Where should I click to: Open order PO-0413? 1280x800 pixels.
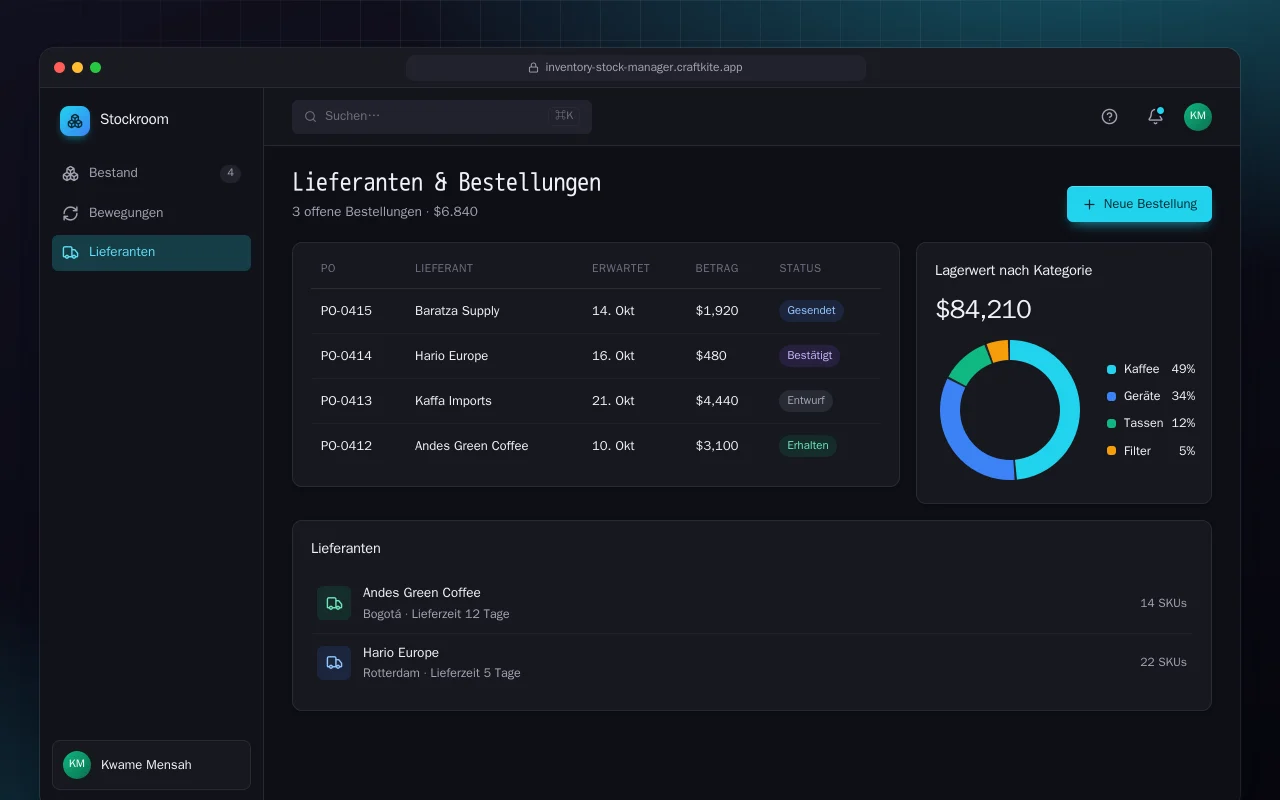click(346, 401)
